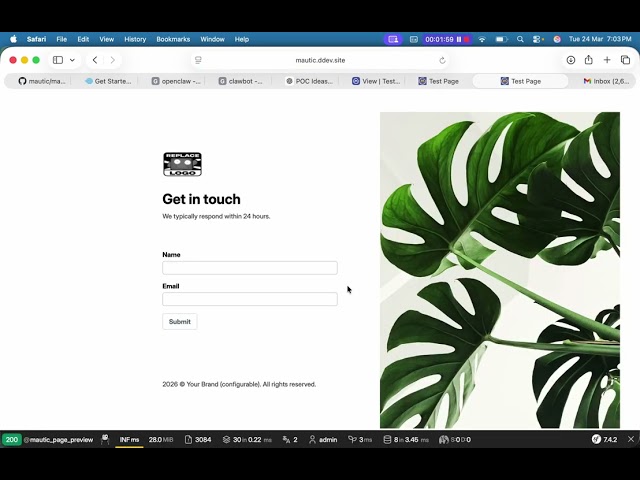Image resolution: width=640 pixels, height=480 pixels.
Task: Open the File menu
Action: 62,39
